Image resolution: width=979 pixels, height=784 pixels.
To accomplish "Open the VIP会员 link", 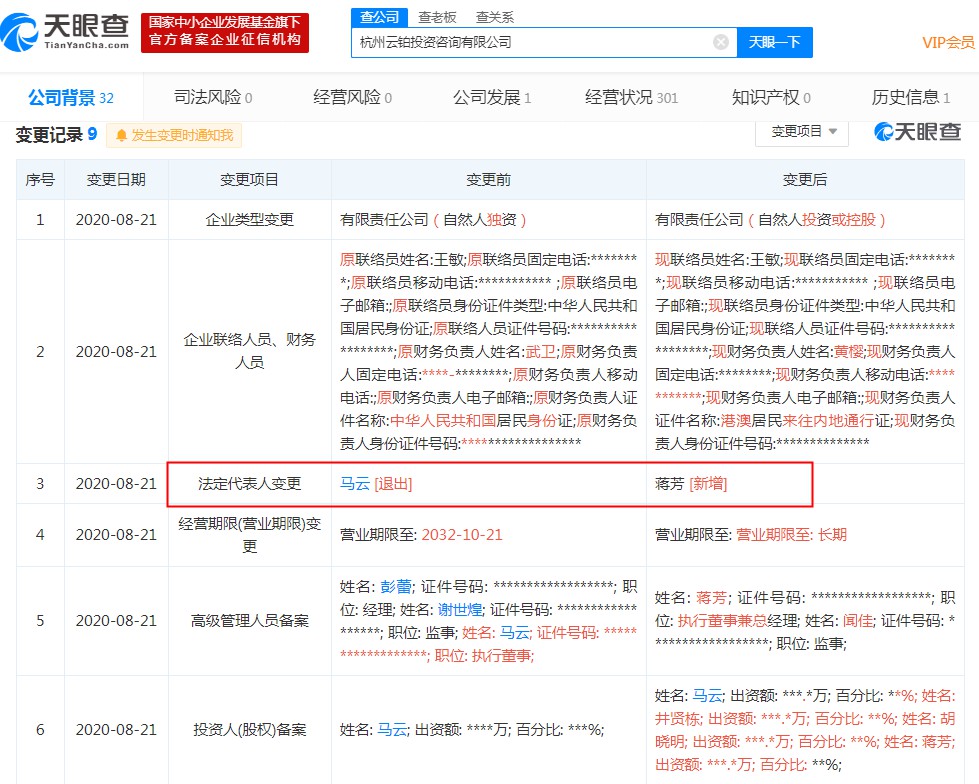I will 948,42.
